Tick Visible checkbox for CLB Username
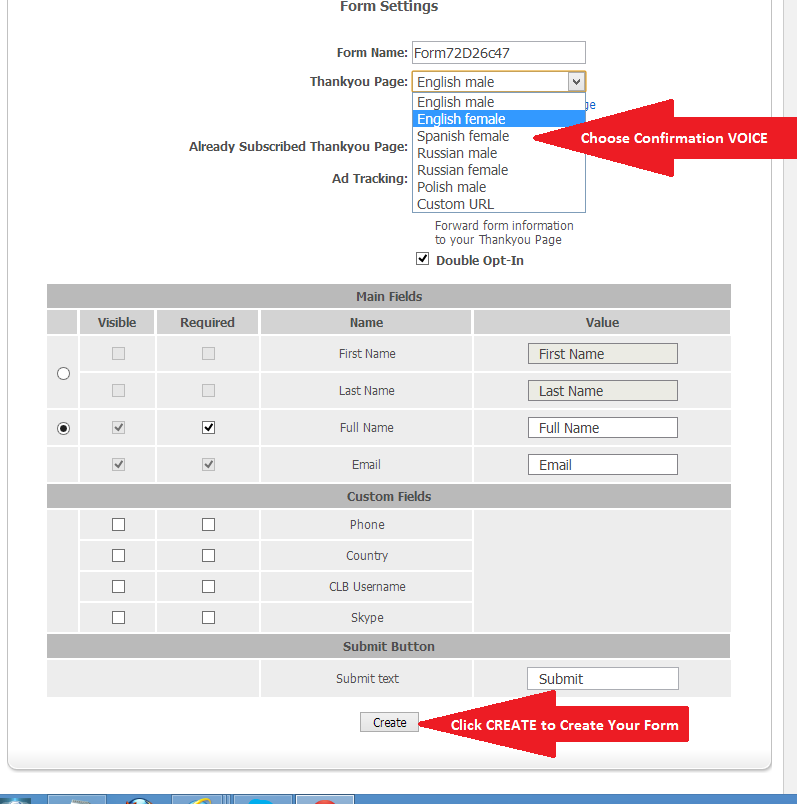This screenshot has height=804, width=797. point(118,587)
